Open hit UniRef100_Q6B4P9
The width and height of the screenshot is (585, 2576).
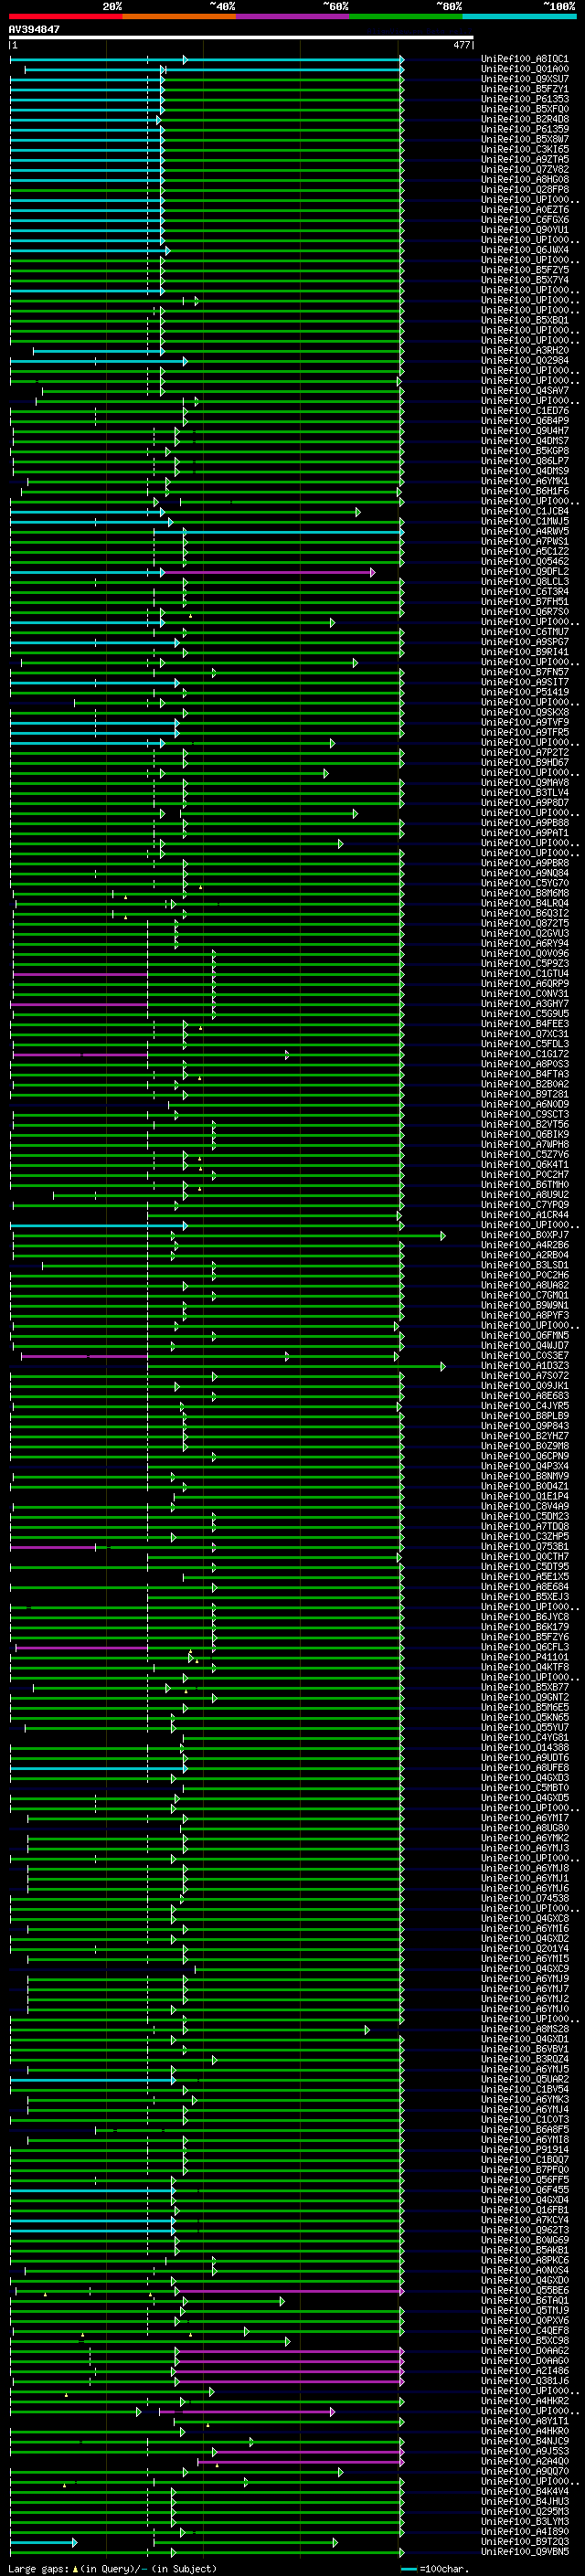pyautogui.click(x=525, y=421)
